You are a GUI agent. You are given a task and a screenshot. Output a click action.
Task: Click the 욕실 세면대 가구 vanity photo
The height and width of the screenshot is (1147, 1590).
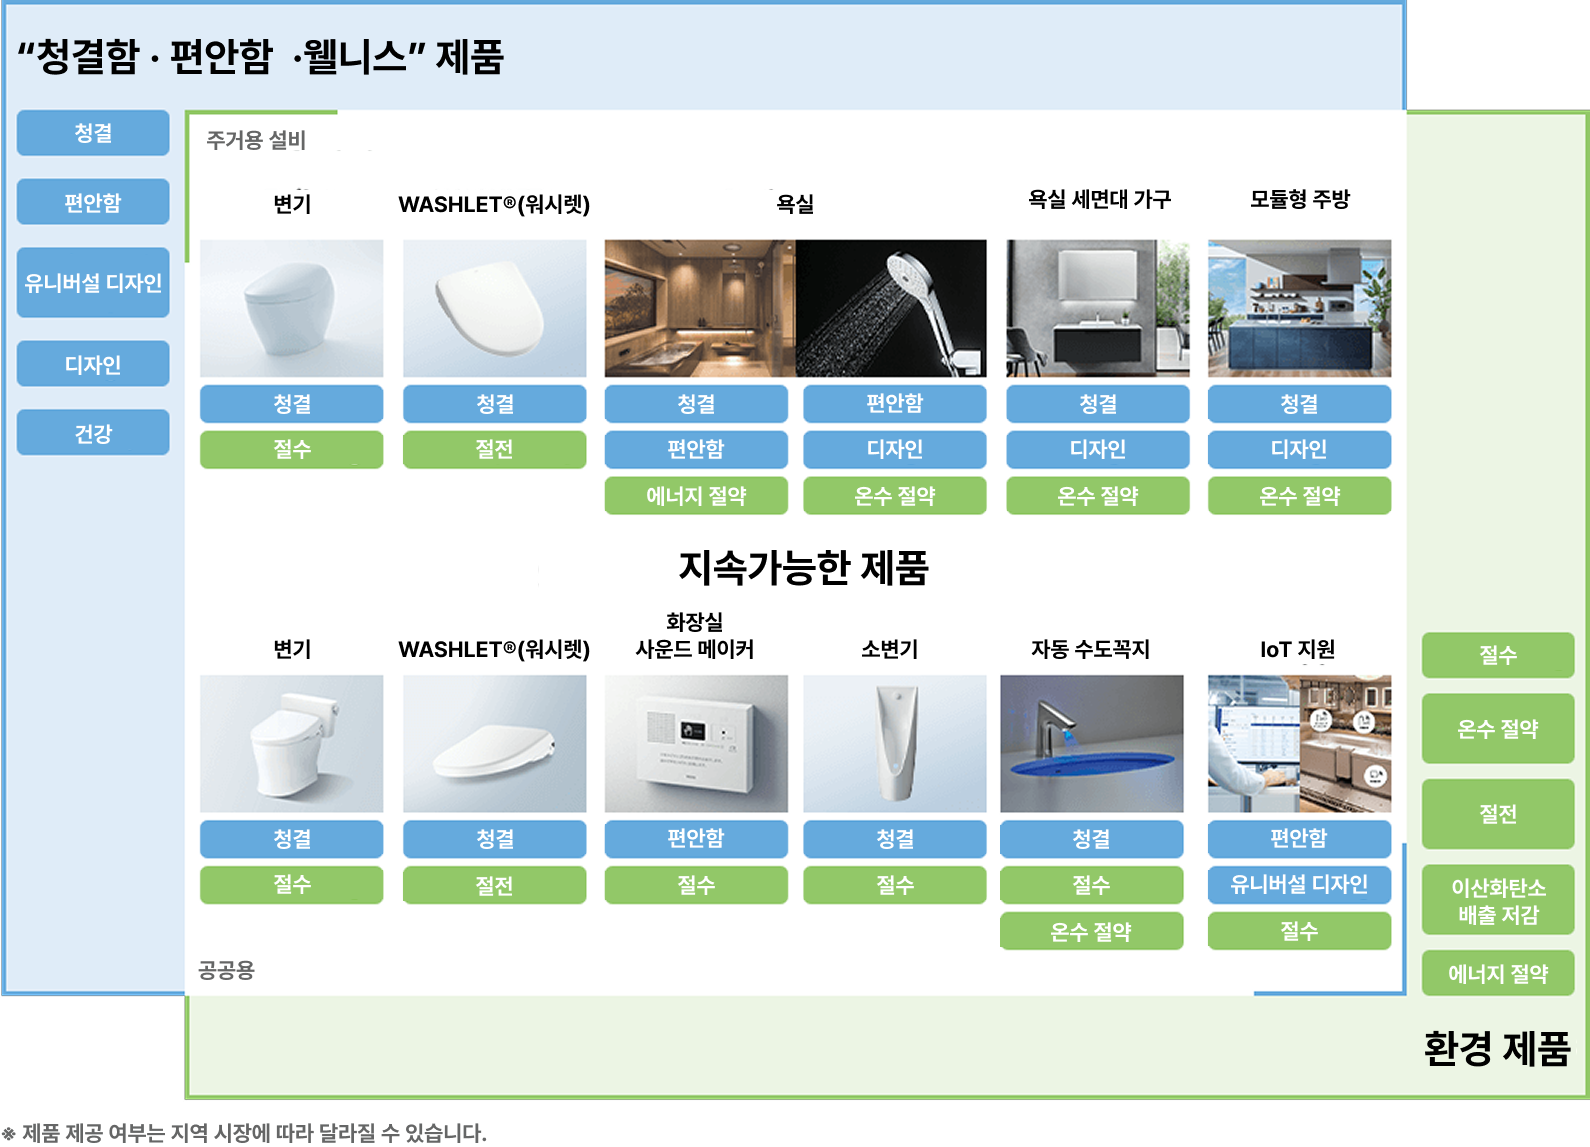point(1097,308)
